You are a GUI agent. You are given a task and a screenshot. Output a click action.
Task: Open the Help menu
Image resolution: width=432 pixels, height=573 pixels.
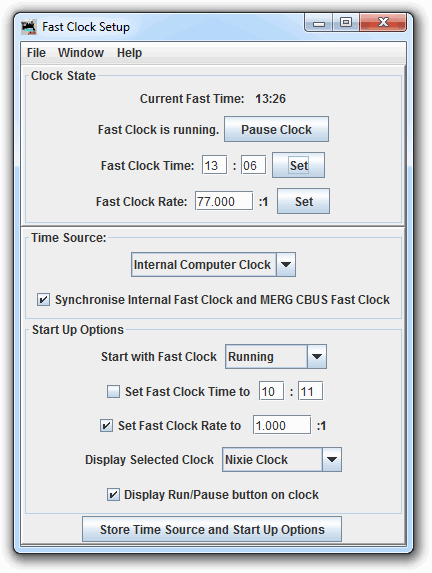(129, 53)
